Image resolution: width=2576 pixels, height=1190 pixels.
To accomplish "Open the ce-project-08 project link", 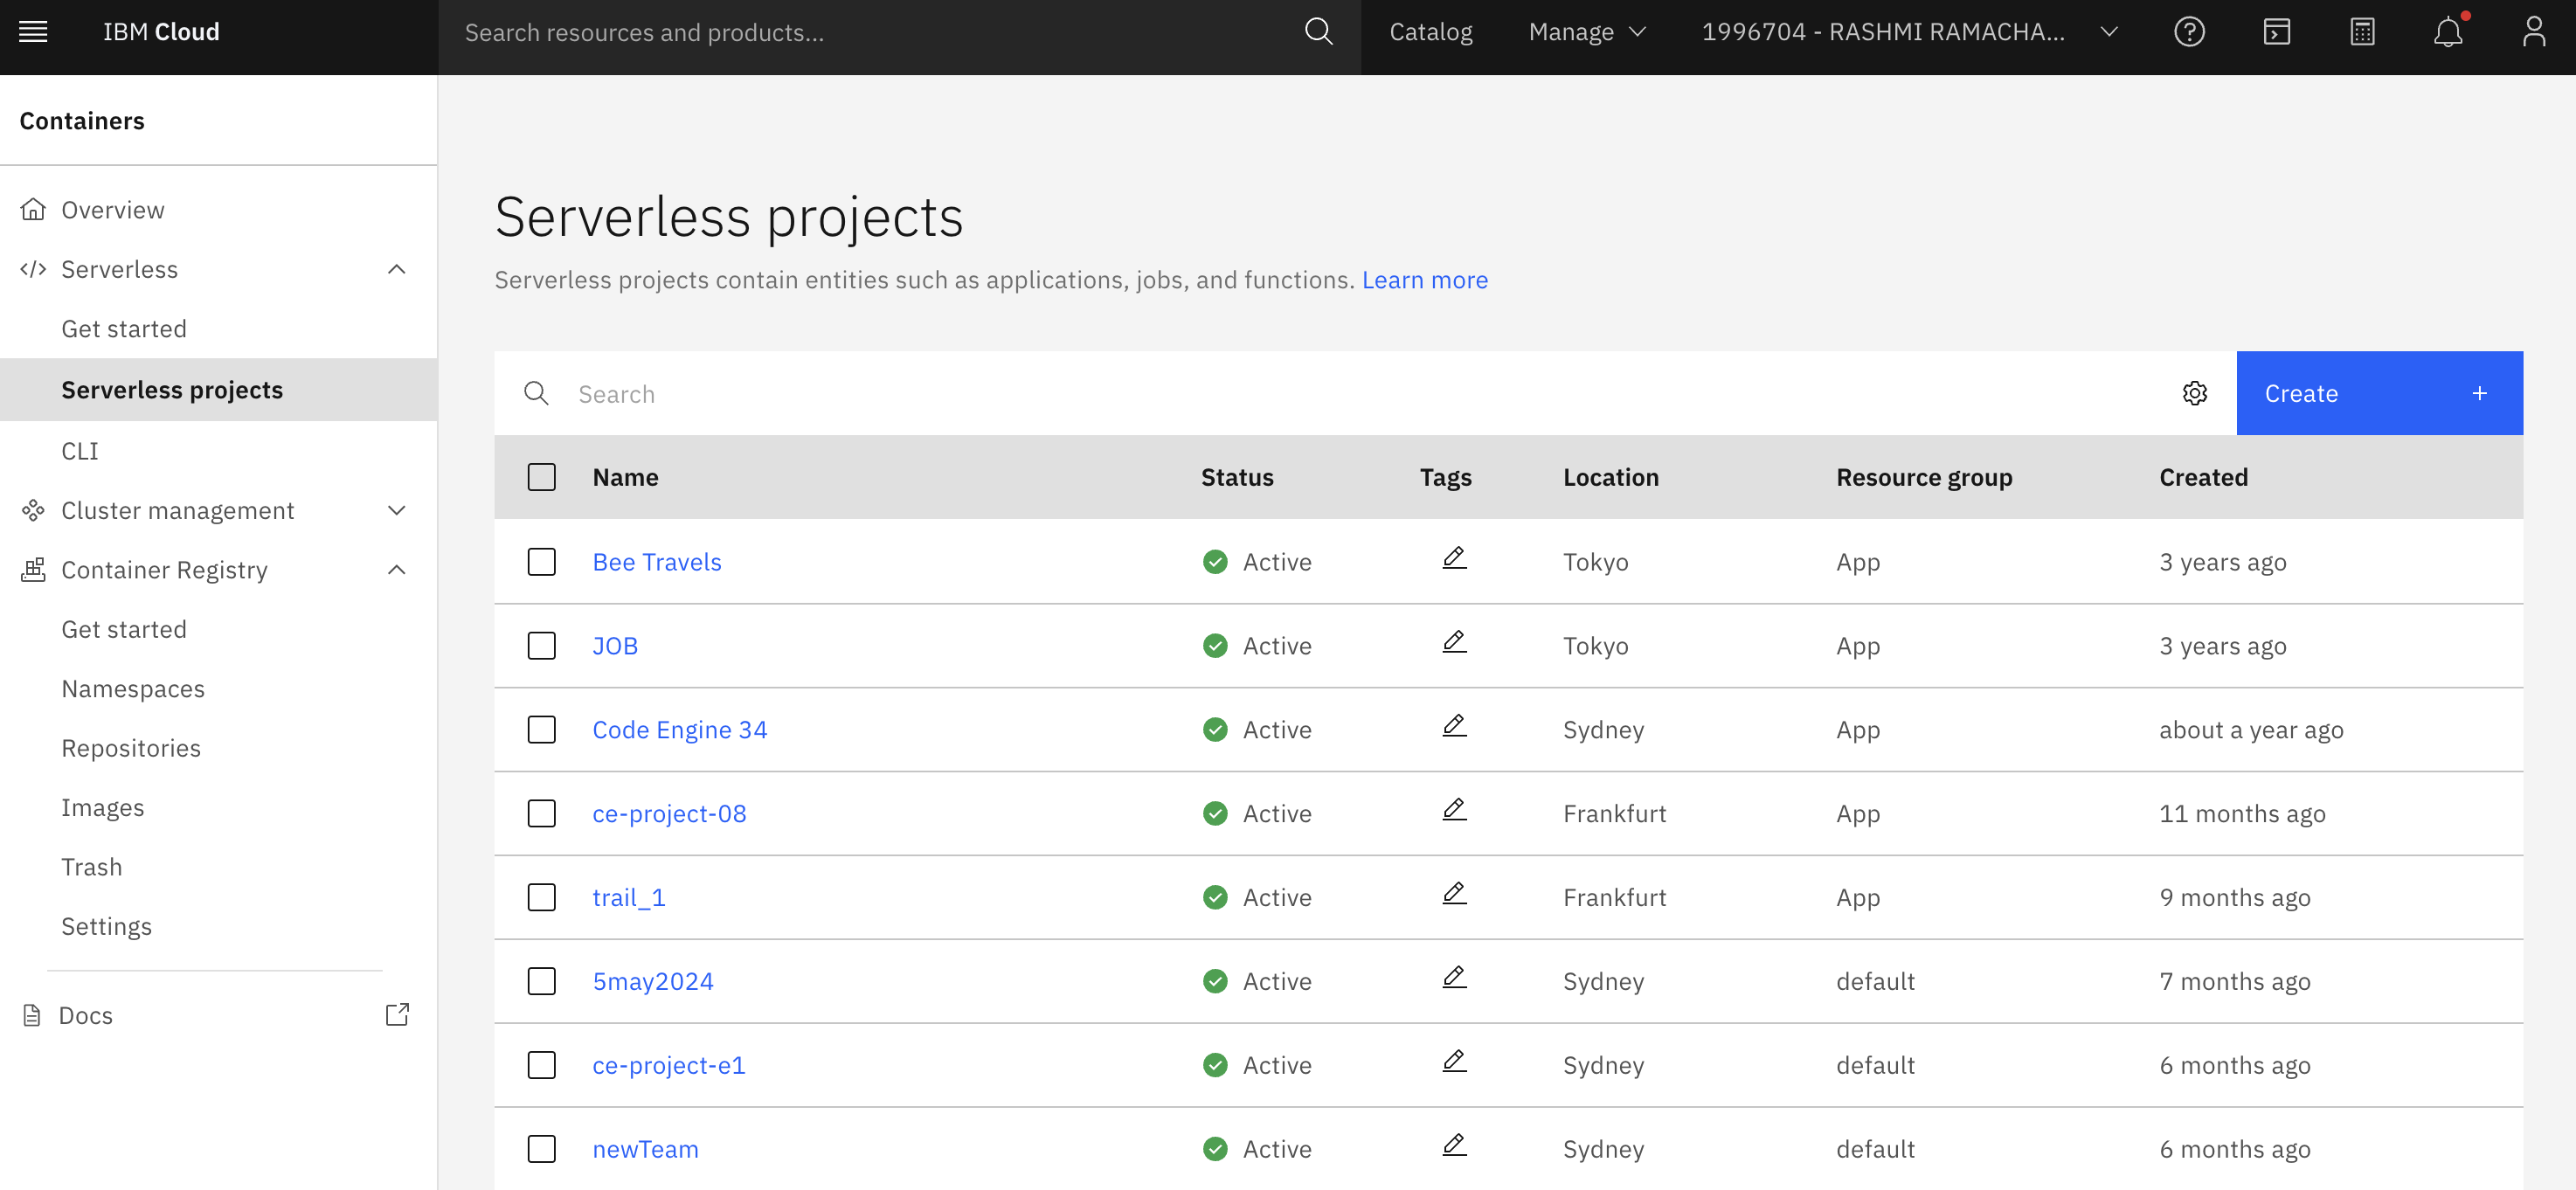I will pos(669,814).
